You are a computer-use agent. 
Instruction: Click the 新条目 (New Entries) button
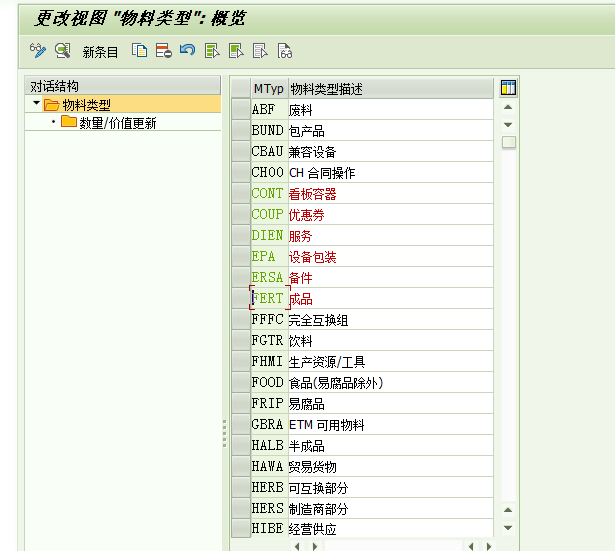(x=100, y=52)
